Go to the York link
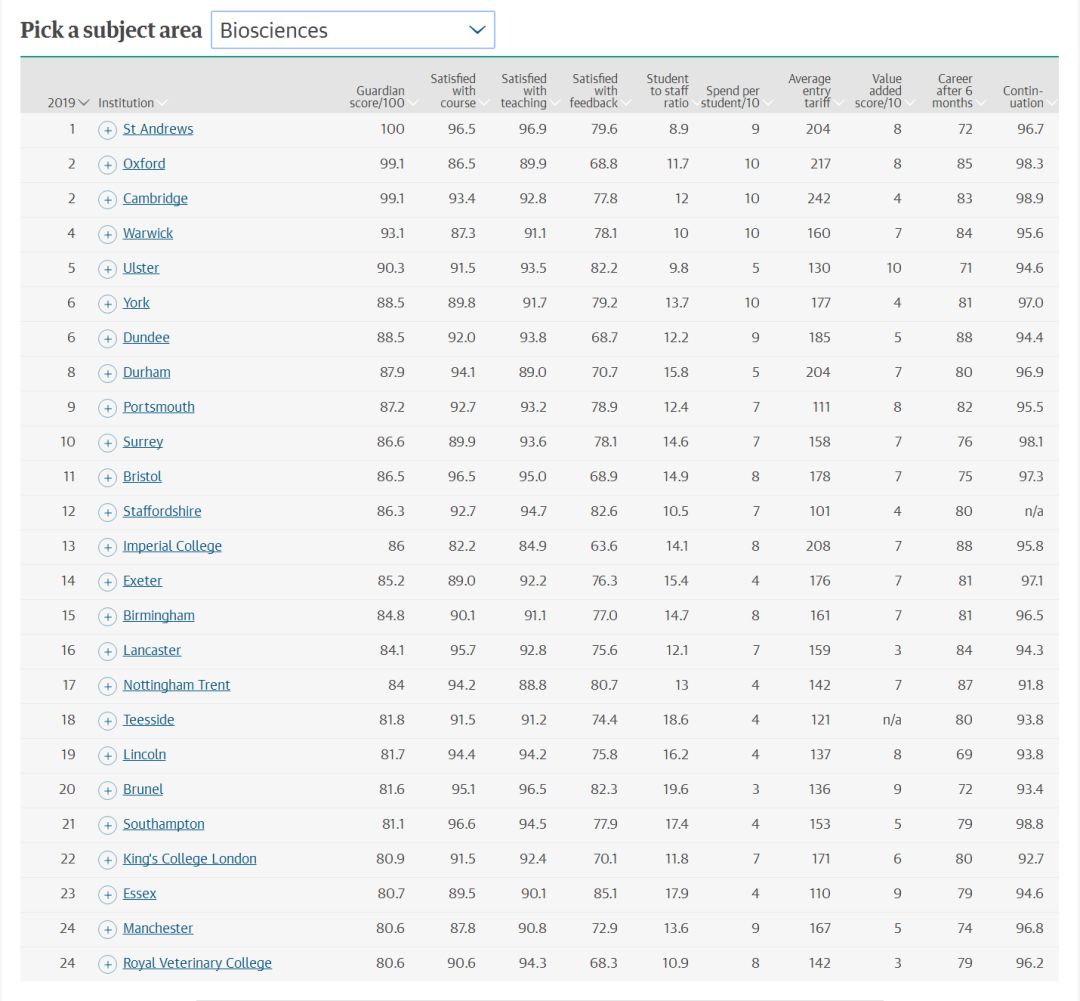The width and height of the screenshot is (1080, 1001). (x=136, y=303)
